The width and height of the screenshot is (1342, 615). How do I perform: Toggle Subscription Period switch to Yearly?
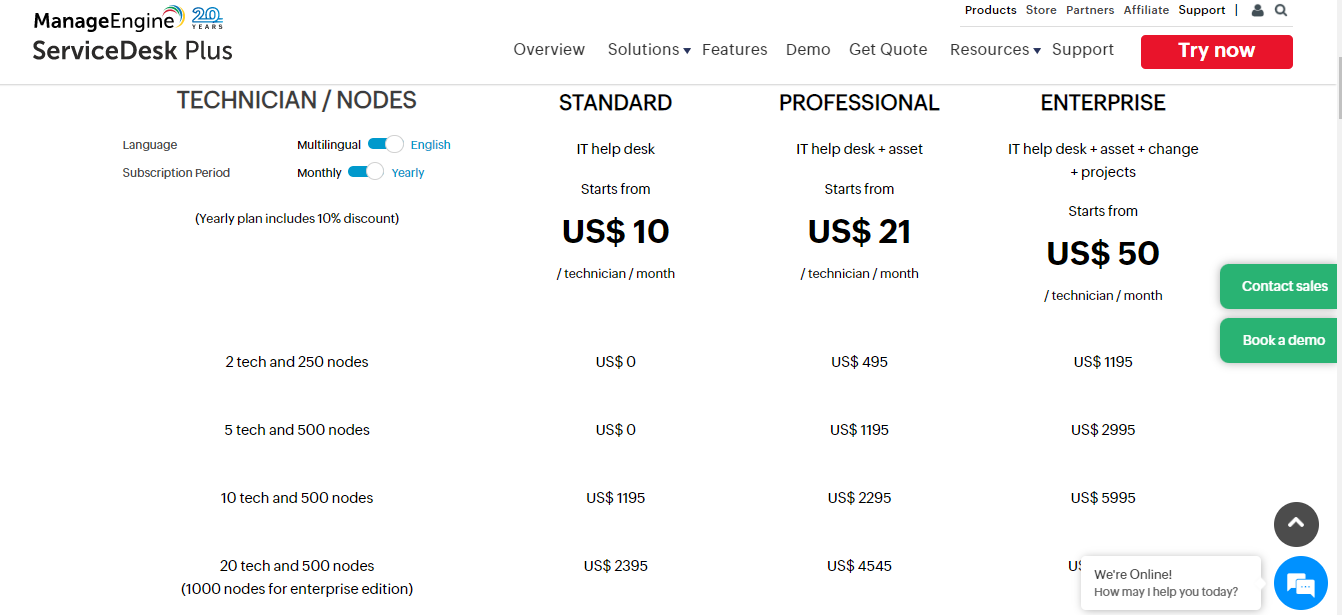tap(366, 172)
